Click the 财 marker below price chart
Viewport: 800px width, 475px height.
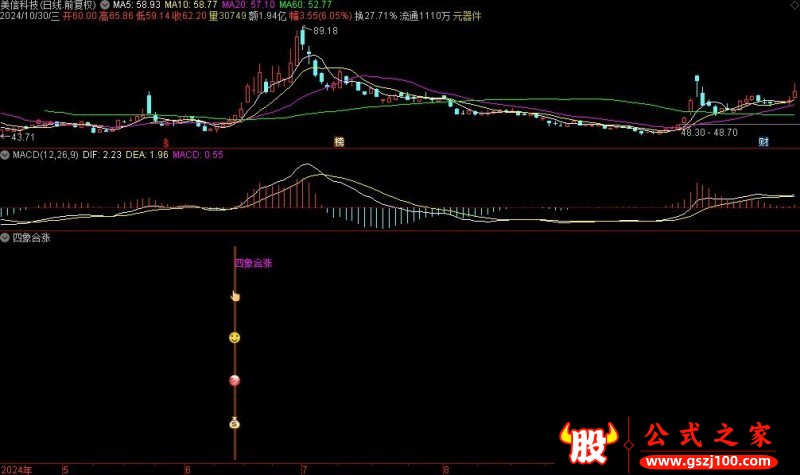(x=763, y=142)
